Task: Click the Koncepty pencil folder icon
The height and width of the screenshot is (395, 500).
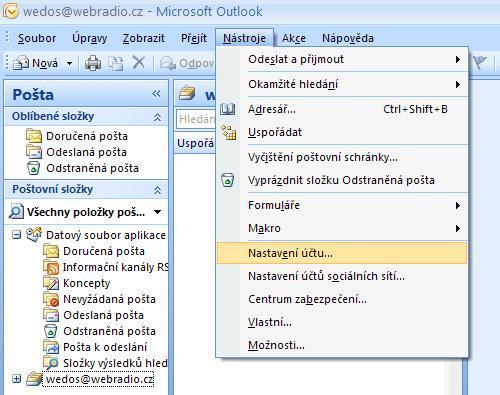Action: [51, 283]
